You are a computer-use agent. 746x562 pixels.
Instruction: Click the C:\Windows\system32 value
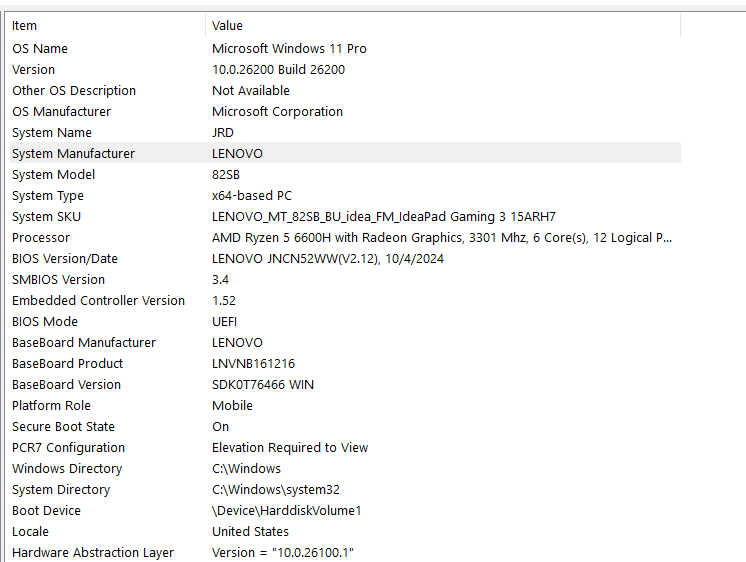point(276,489)
